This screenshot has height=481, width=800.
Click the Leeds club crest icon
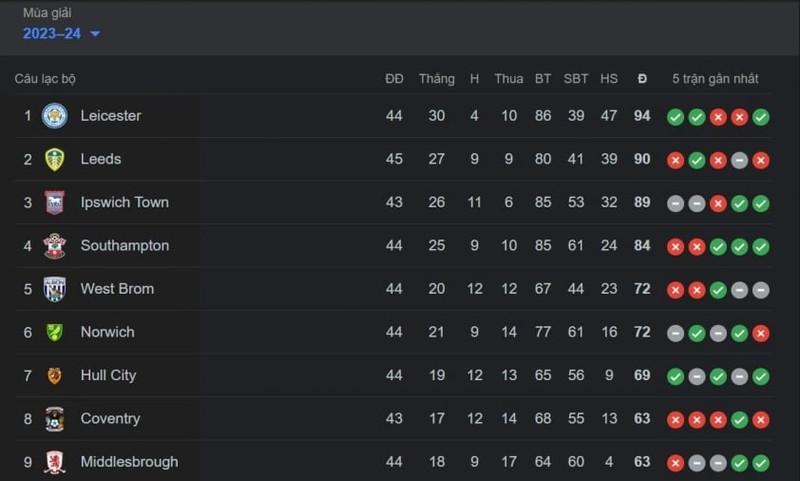pos(55,159)
